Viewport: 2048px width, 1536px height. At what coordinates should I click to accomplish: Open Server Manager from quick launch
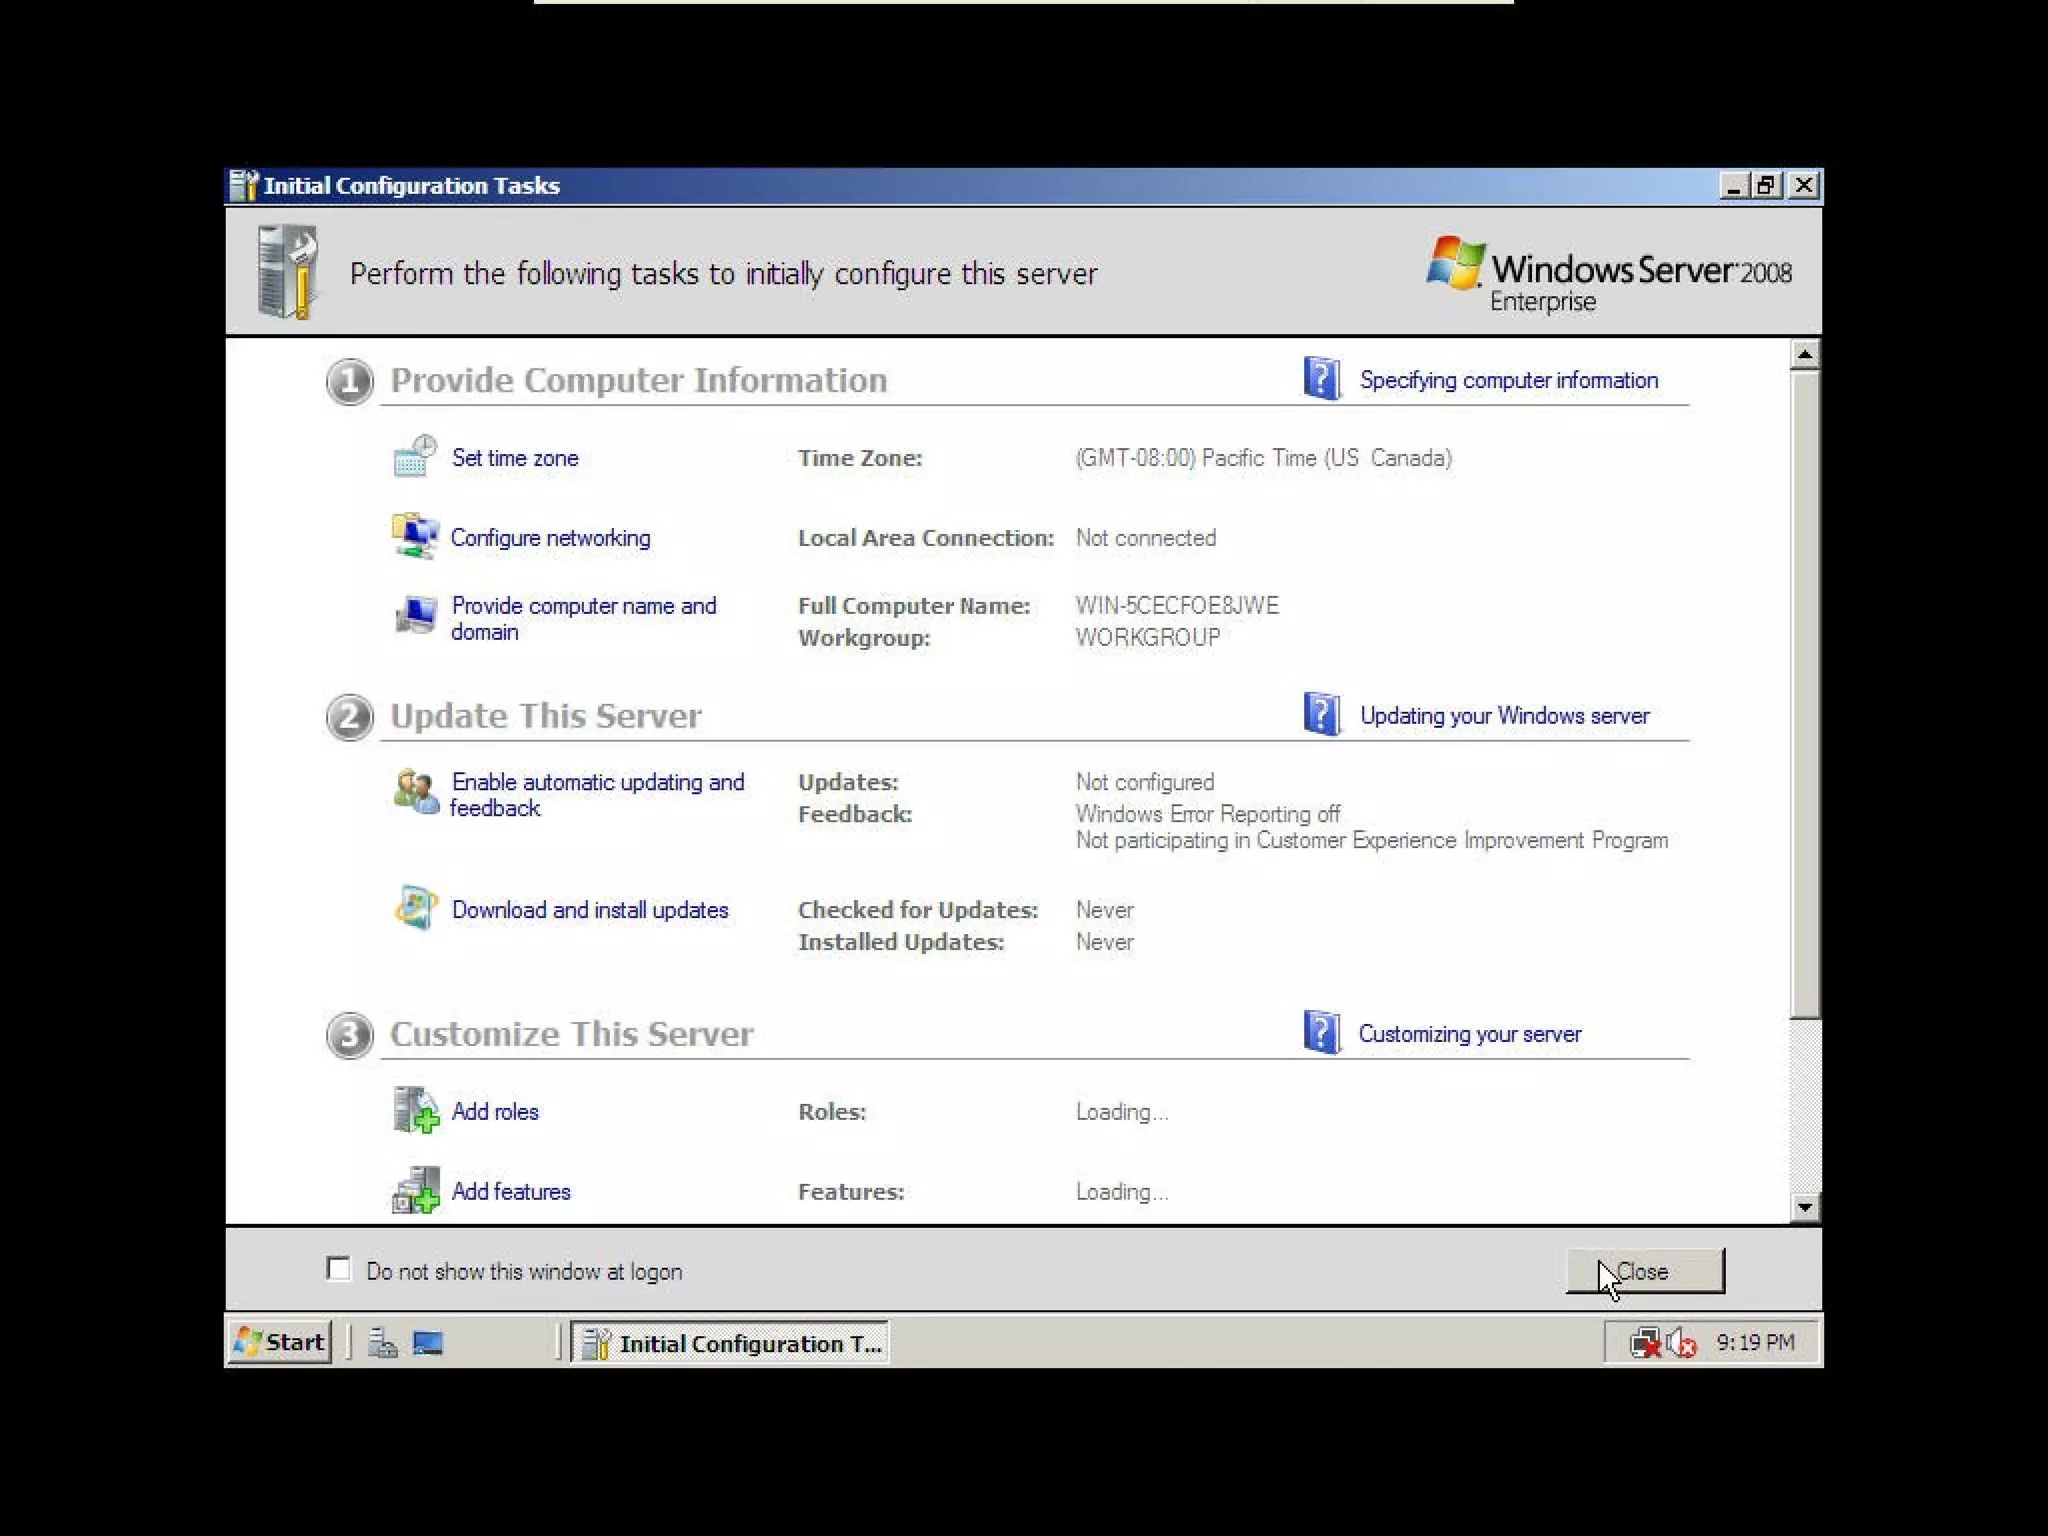point(382,1342)
